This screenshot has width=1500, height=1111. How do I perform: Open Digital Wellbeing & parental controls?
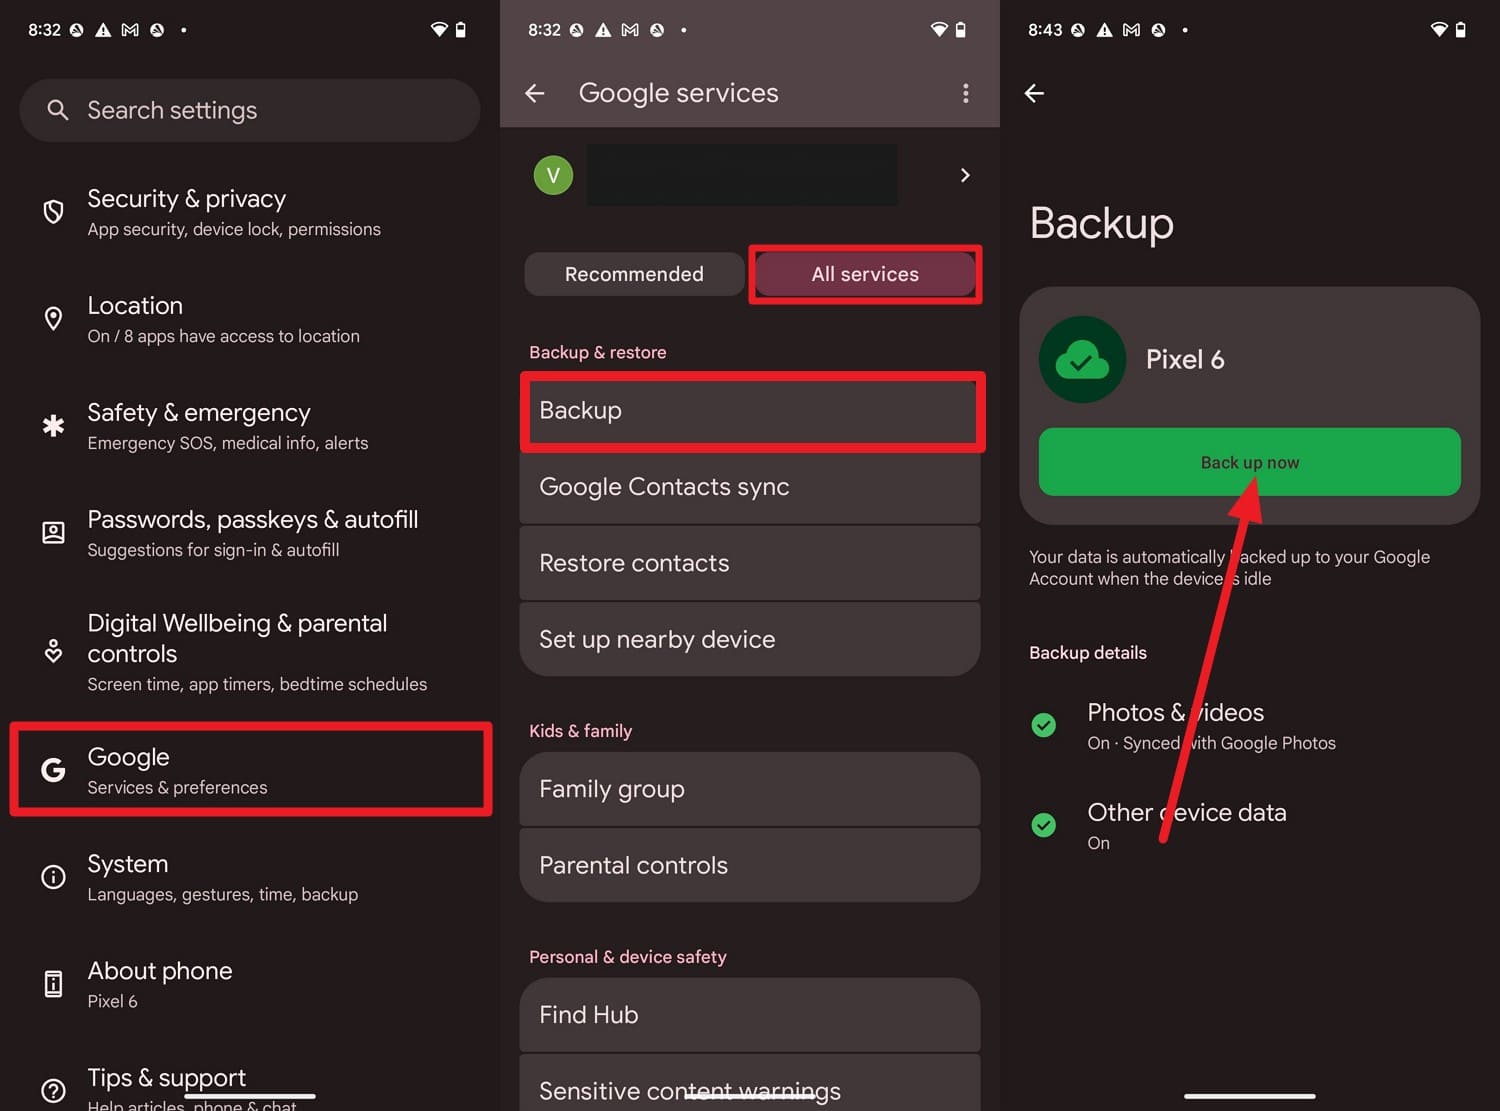[250, 653]
